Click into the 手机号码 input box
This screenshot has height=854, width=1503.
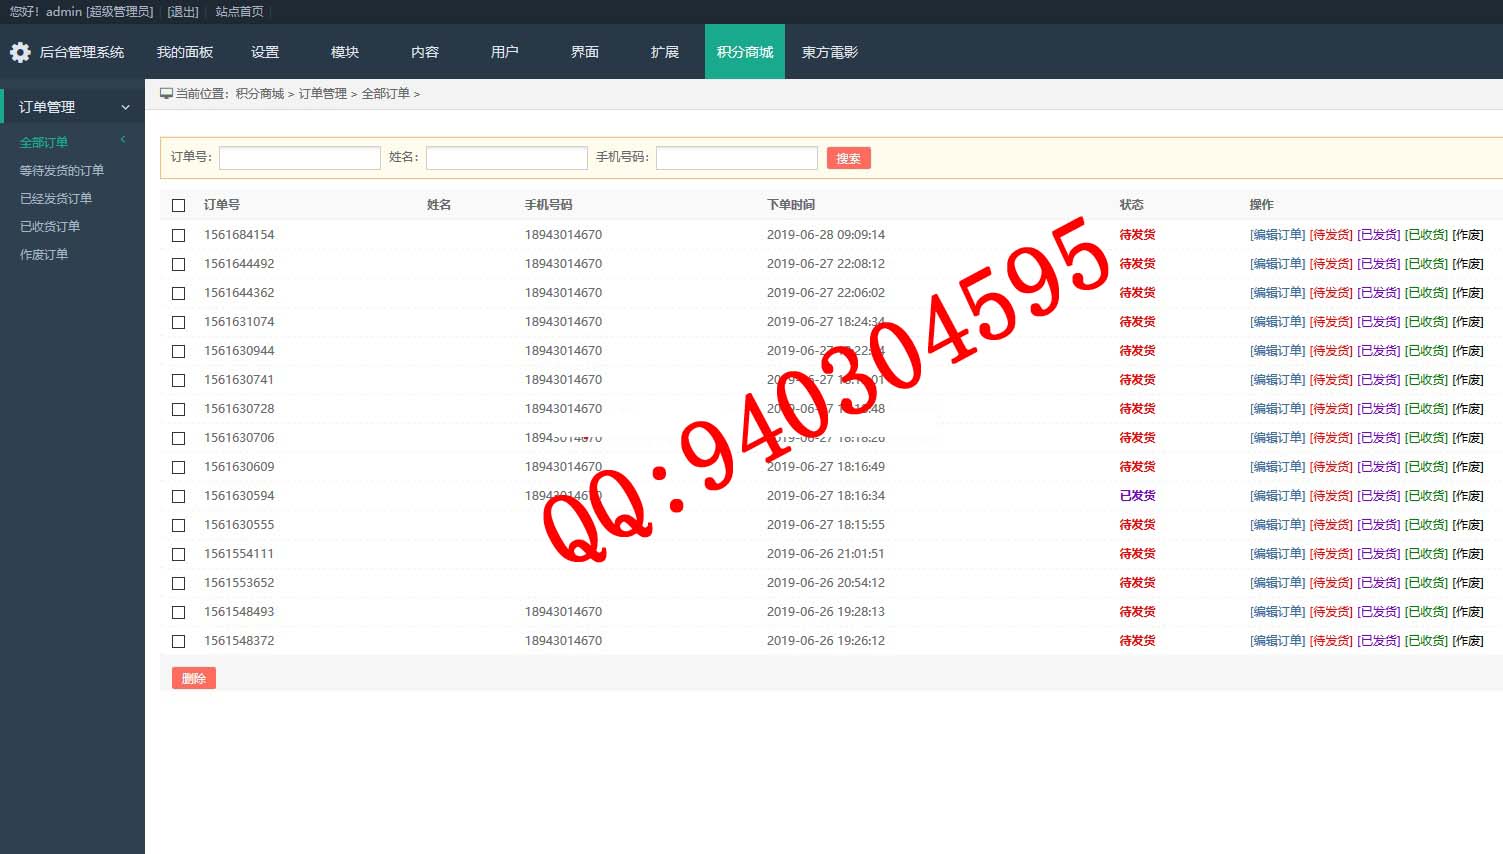point(736,158)
